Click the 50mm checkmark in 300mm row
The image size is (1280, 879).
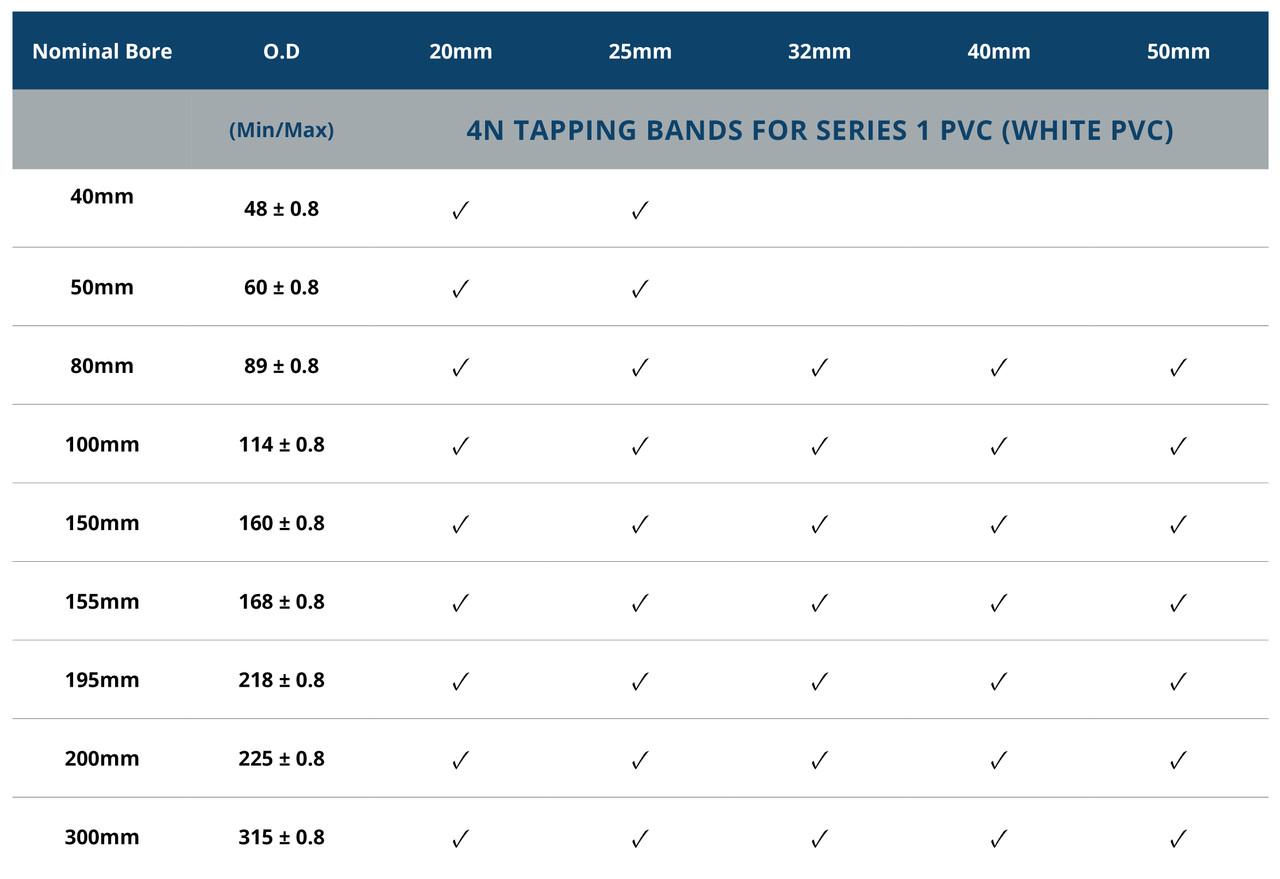[x=1178, y=838]
